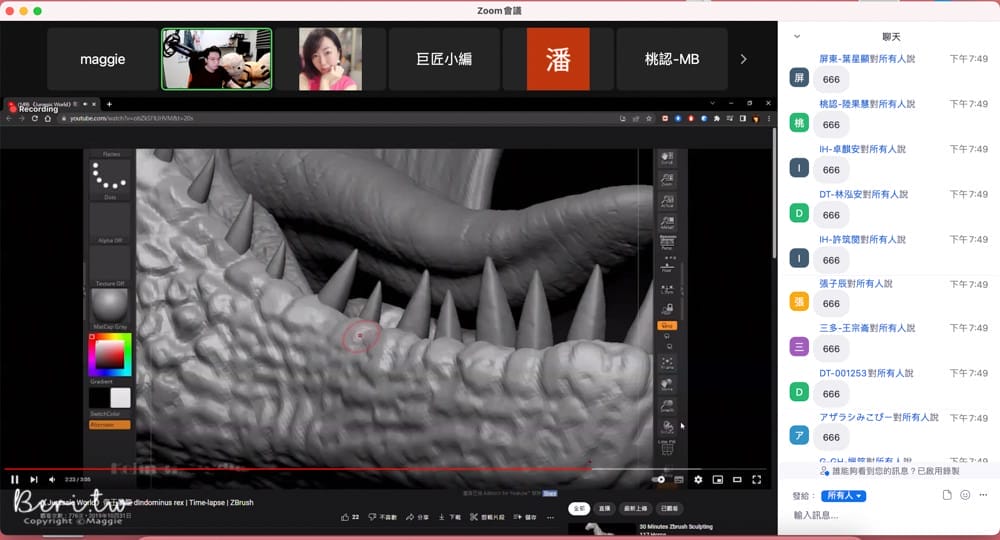Screen dimensions: 1000x540
Task: Show more participants with right arrow
Action: [743, 59]
